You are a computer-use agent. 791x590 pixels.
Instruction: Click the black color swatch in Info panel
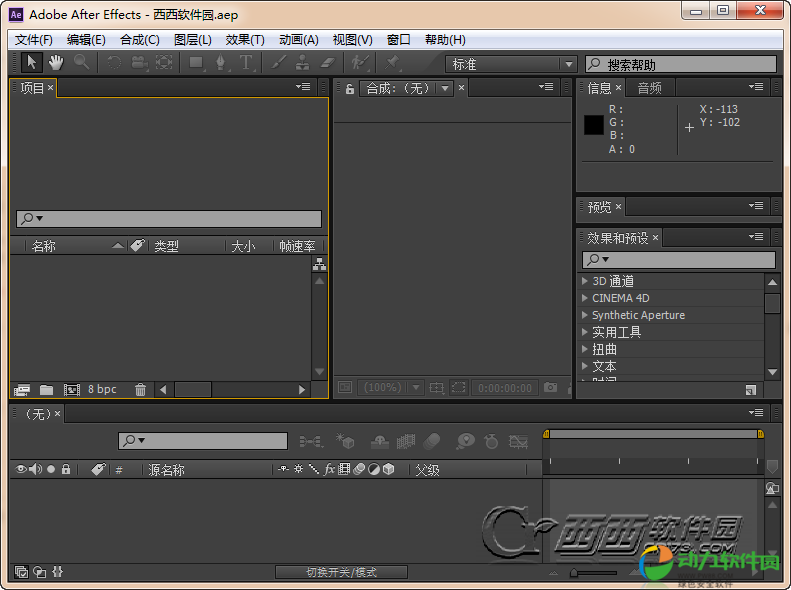coord(594,125)
